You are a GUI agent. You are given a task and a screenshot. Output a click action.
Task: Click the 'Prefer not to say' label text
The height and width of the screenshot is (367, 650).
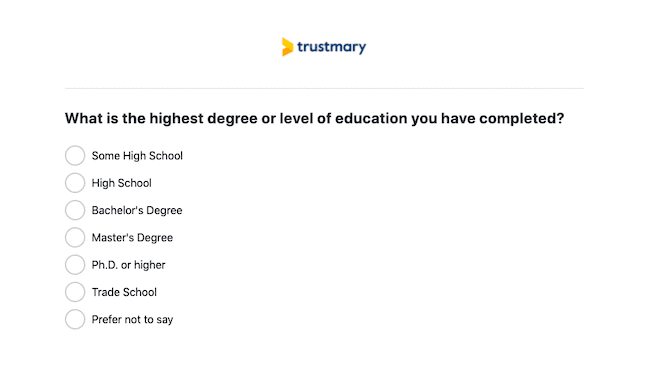click(x=132, y=320)
